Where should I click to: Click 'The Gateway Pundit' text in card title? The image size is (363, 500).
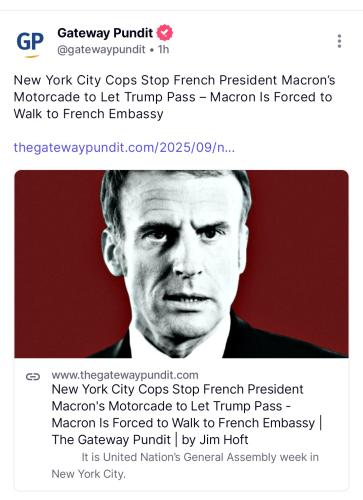[x=111, y=440]
